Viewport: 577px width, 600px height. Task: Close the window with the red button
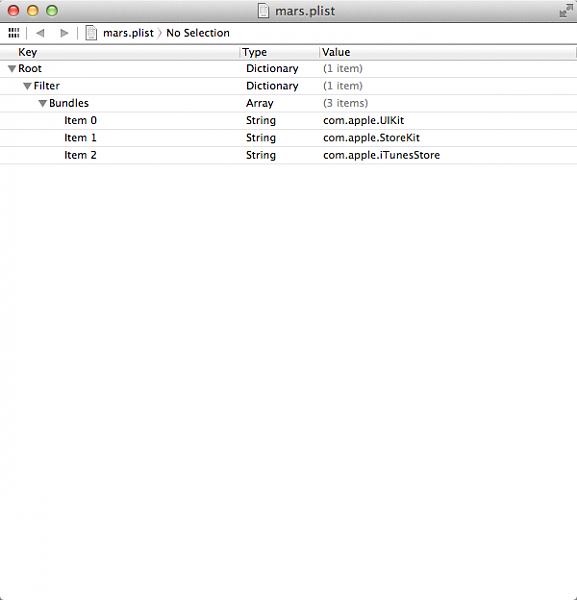(x=13, y=10)
